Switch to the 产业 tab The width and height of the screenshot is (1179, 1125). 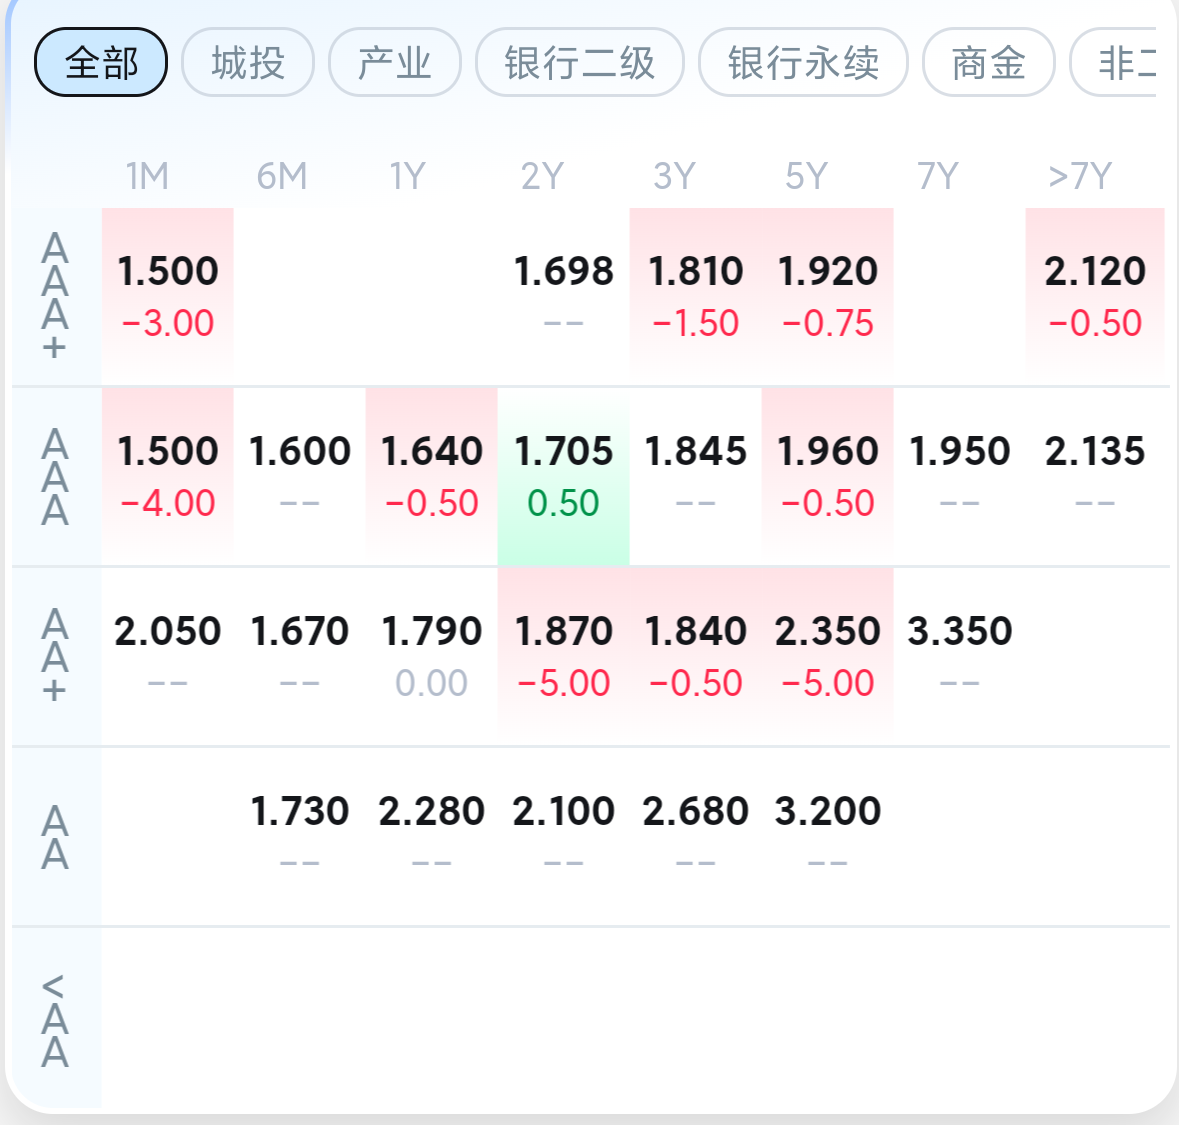(395, 62)
